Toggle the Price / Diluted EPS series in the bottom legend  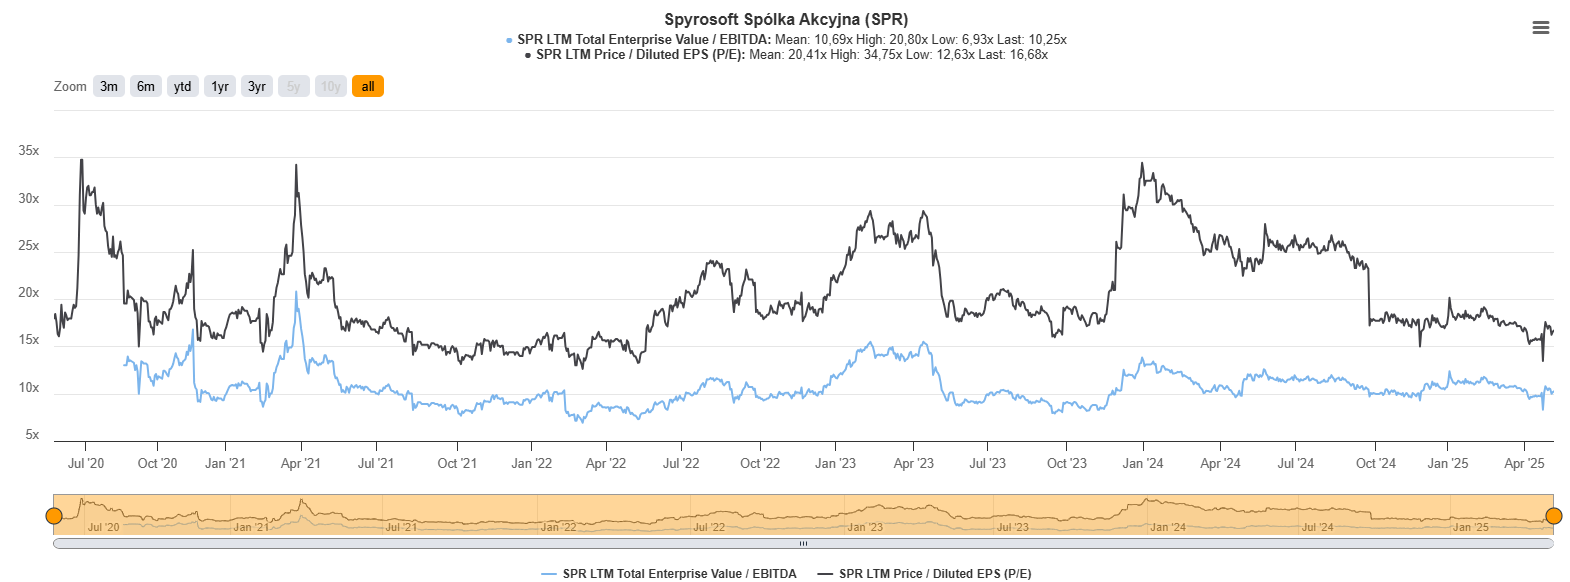tap(924, 574)
